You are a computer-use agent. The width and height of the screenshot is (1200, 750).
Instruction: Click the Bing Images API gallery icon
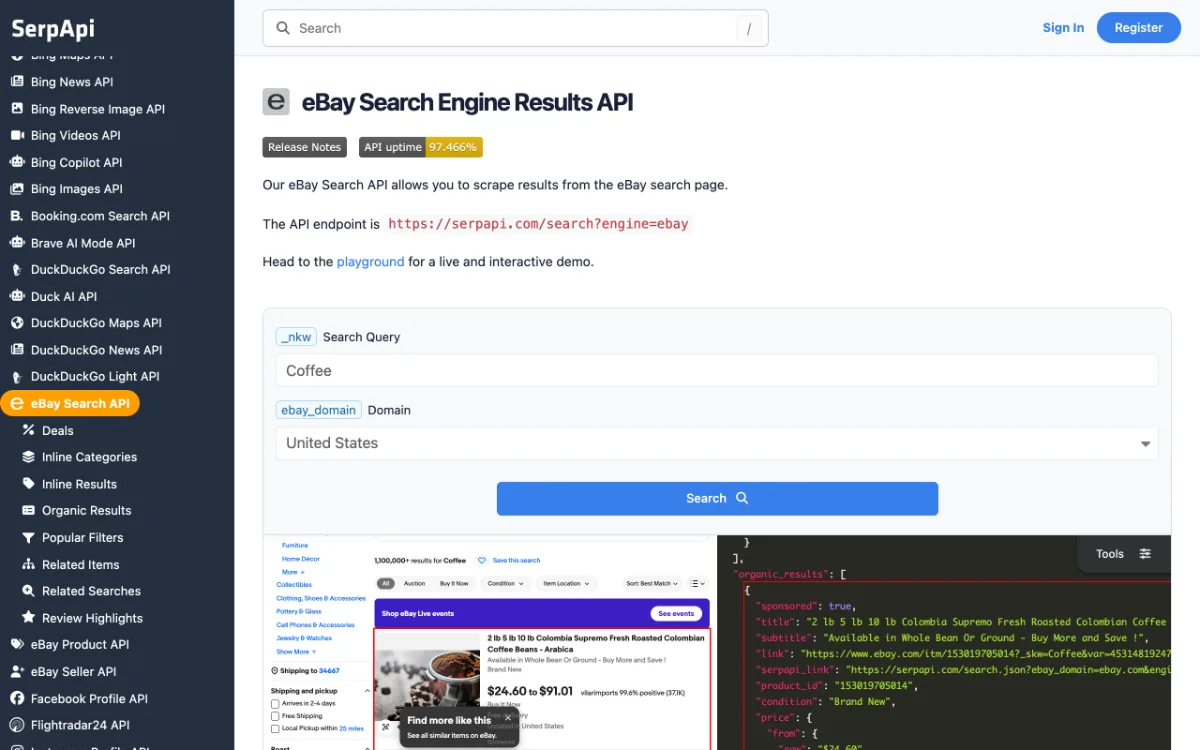[x=17, y=189]
